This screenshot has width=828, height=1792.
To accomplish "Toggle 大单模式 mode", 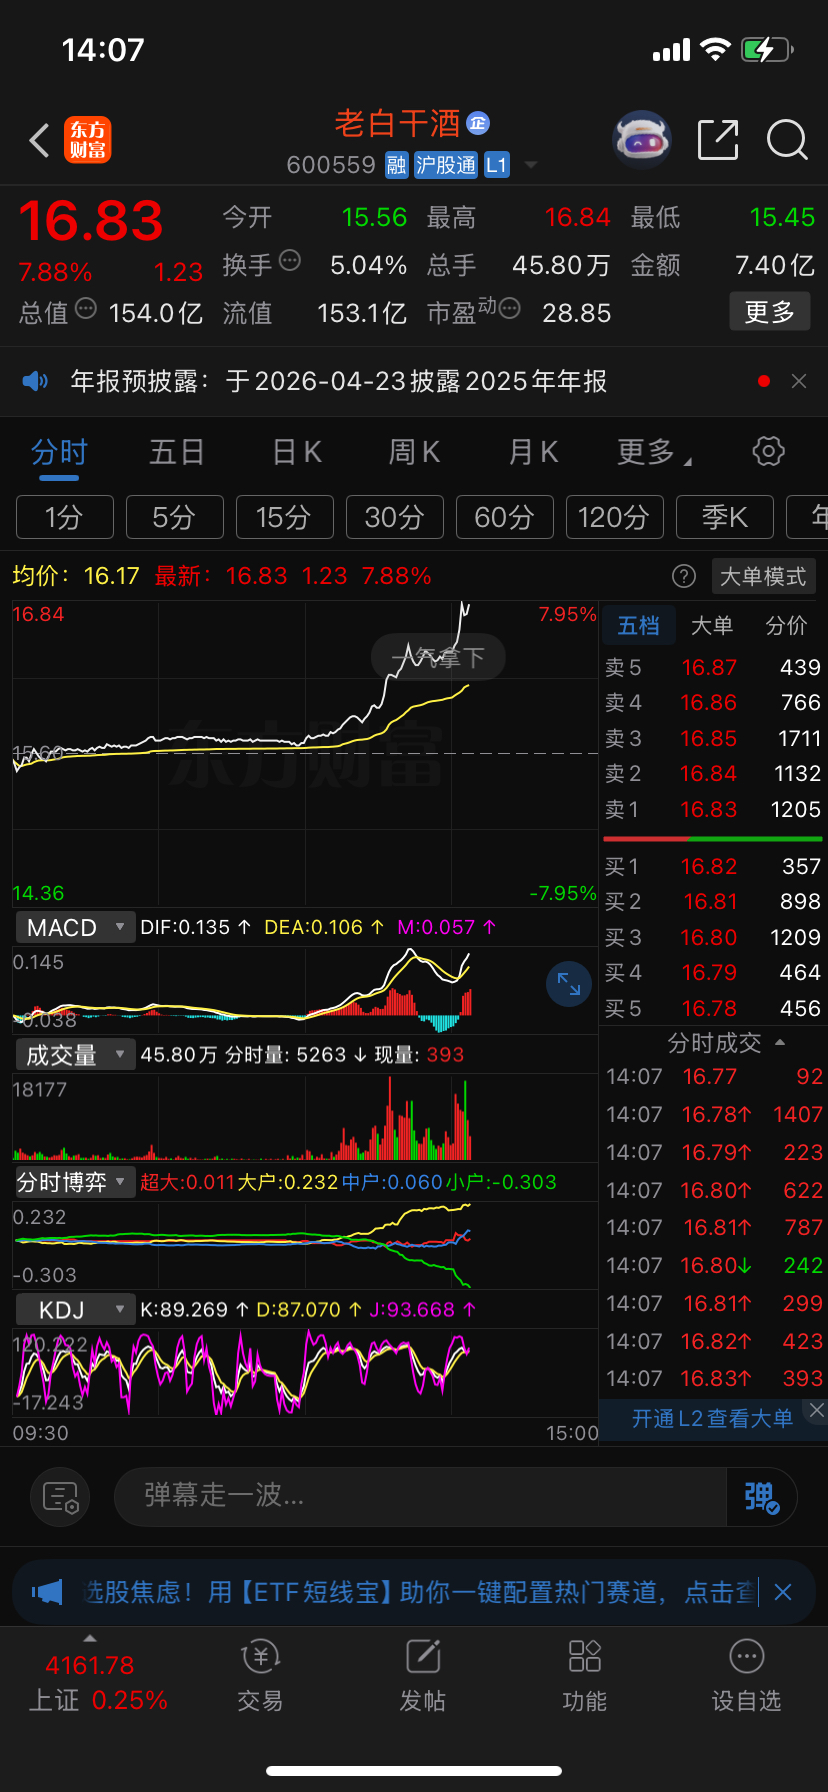I will click(x=763, y=576).
